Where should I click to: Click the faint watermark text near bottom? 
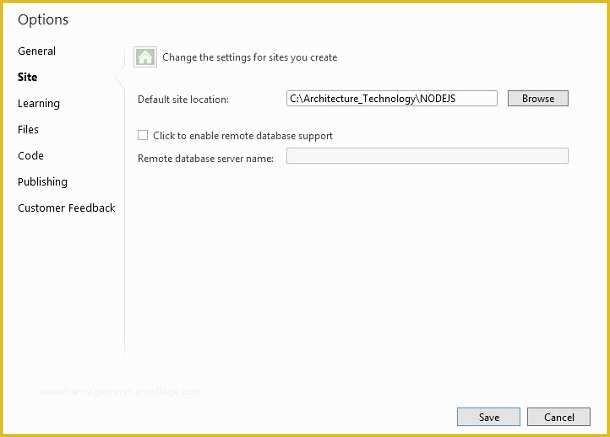(x=120, y=391)
